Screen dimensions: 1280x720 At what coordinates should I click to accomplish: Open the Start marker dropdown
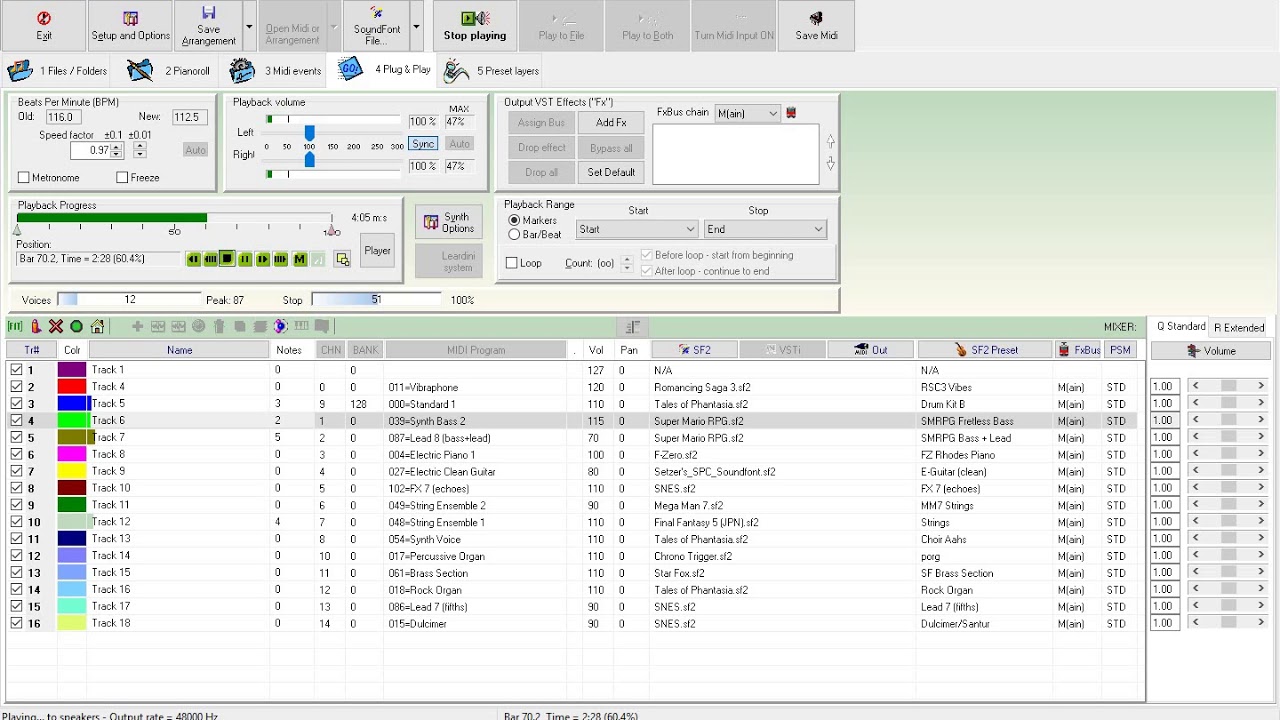(636, 229)
